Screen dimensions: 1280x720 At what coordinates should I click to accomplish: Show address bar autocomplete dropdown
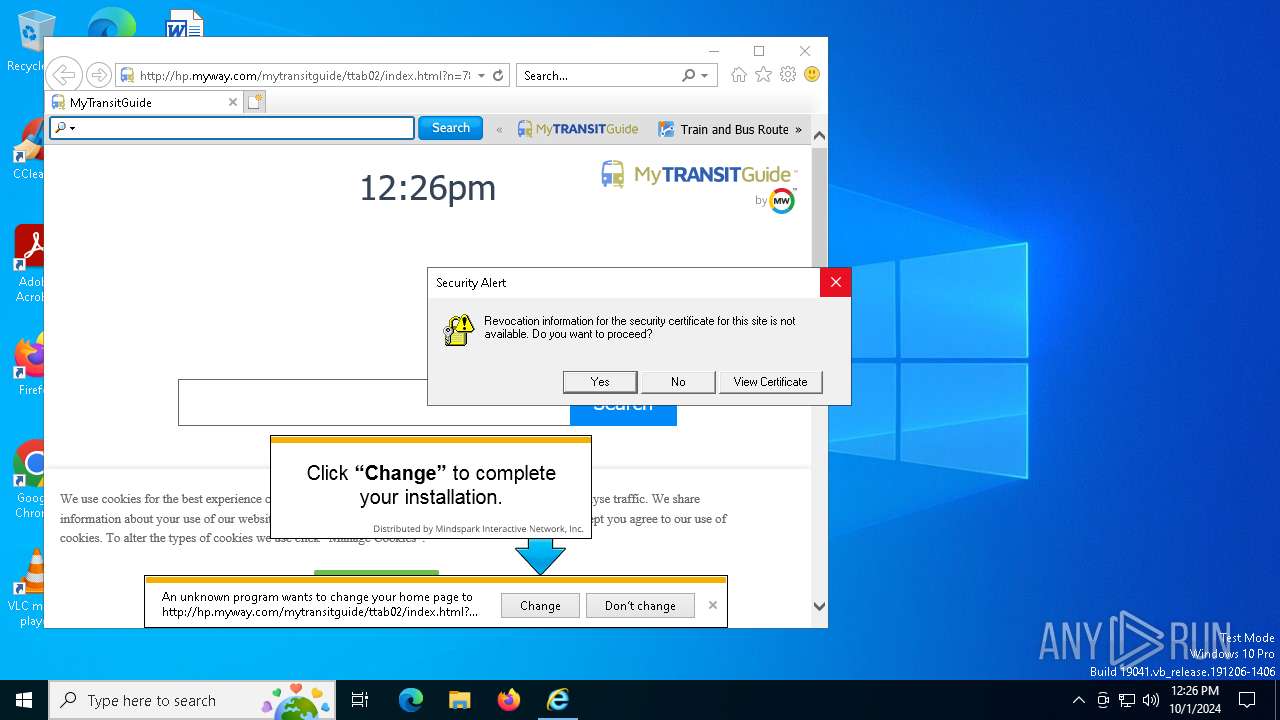481,75
